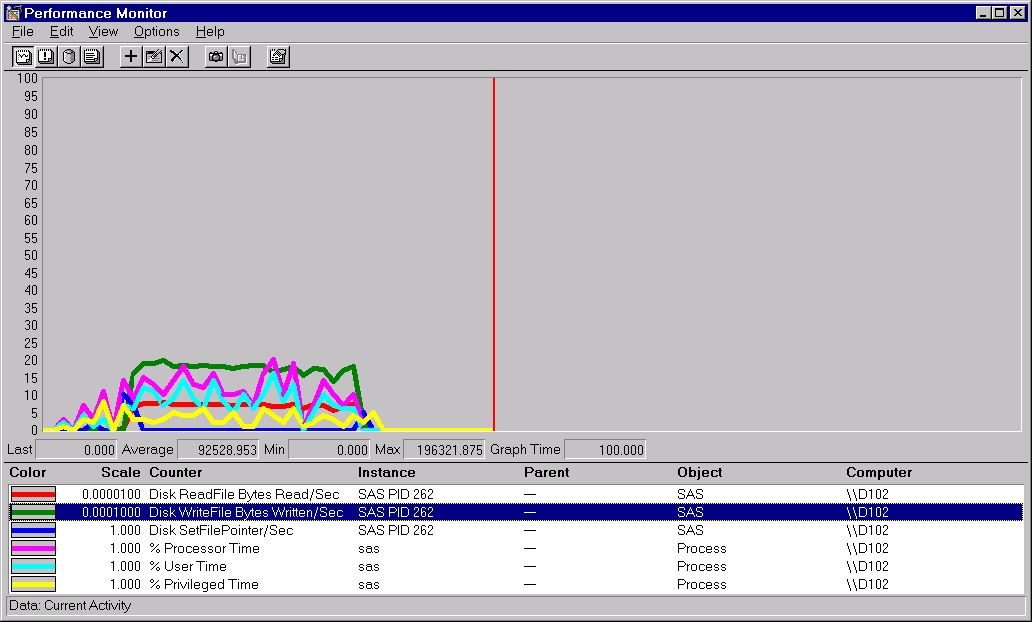Delete the selected counter using X icon
The width and height of the screenshot is (1032, 622).
click(177, 56)
